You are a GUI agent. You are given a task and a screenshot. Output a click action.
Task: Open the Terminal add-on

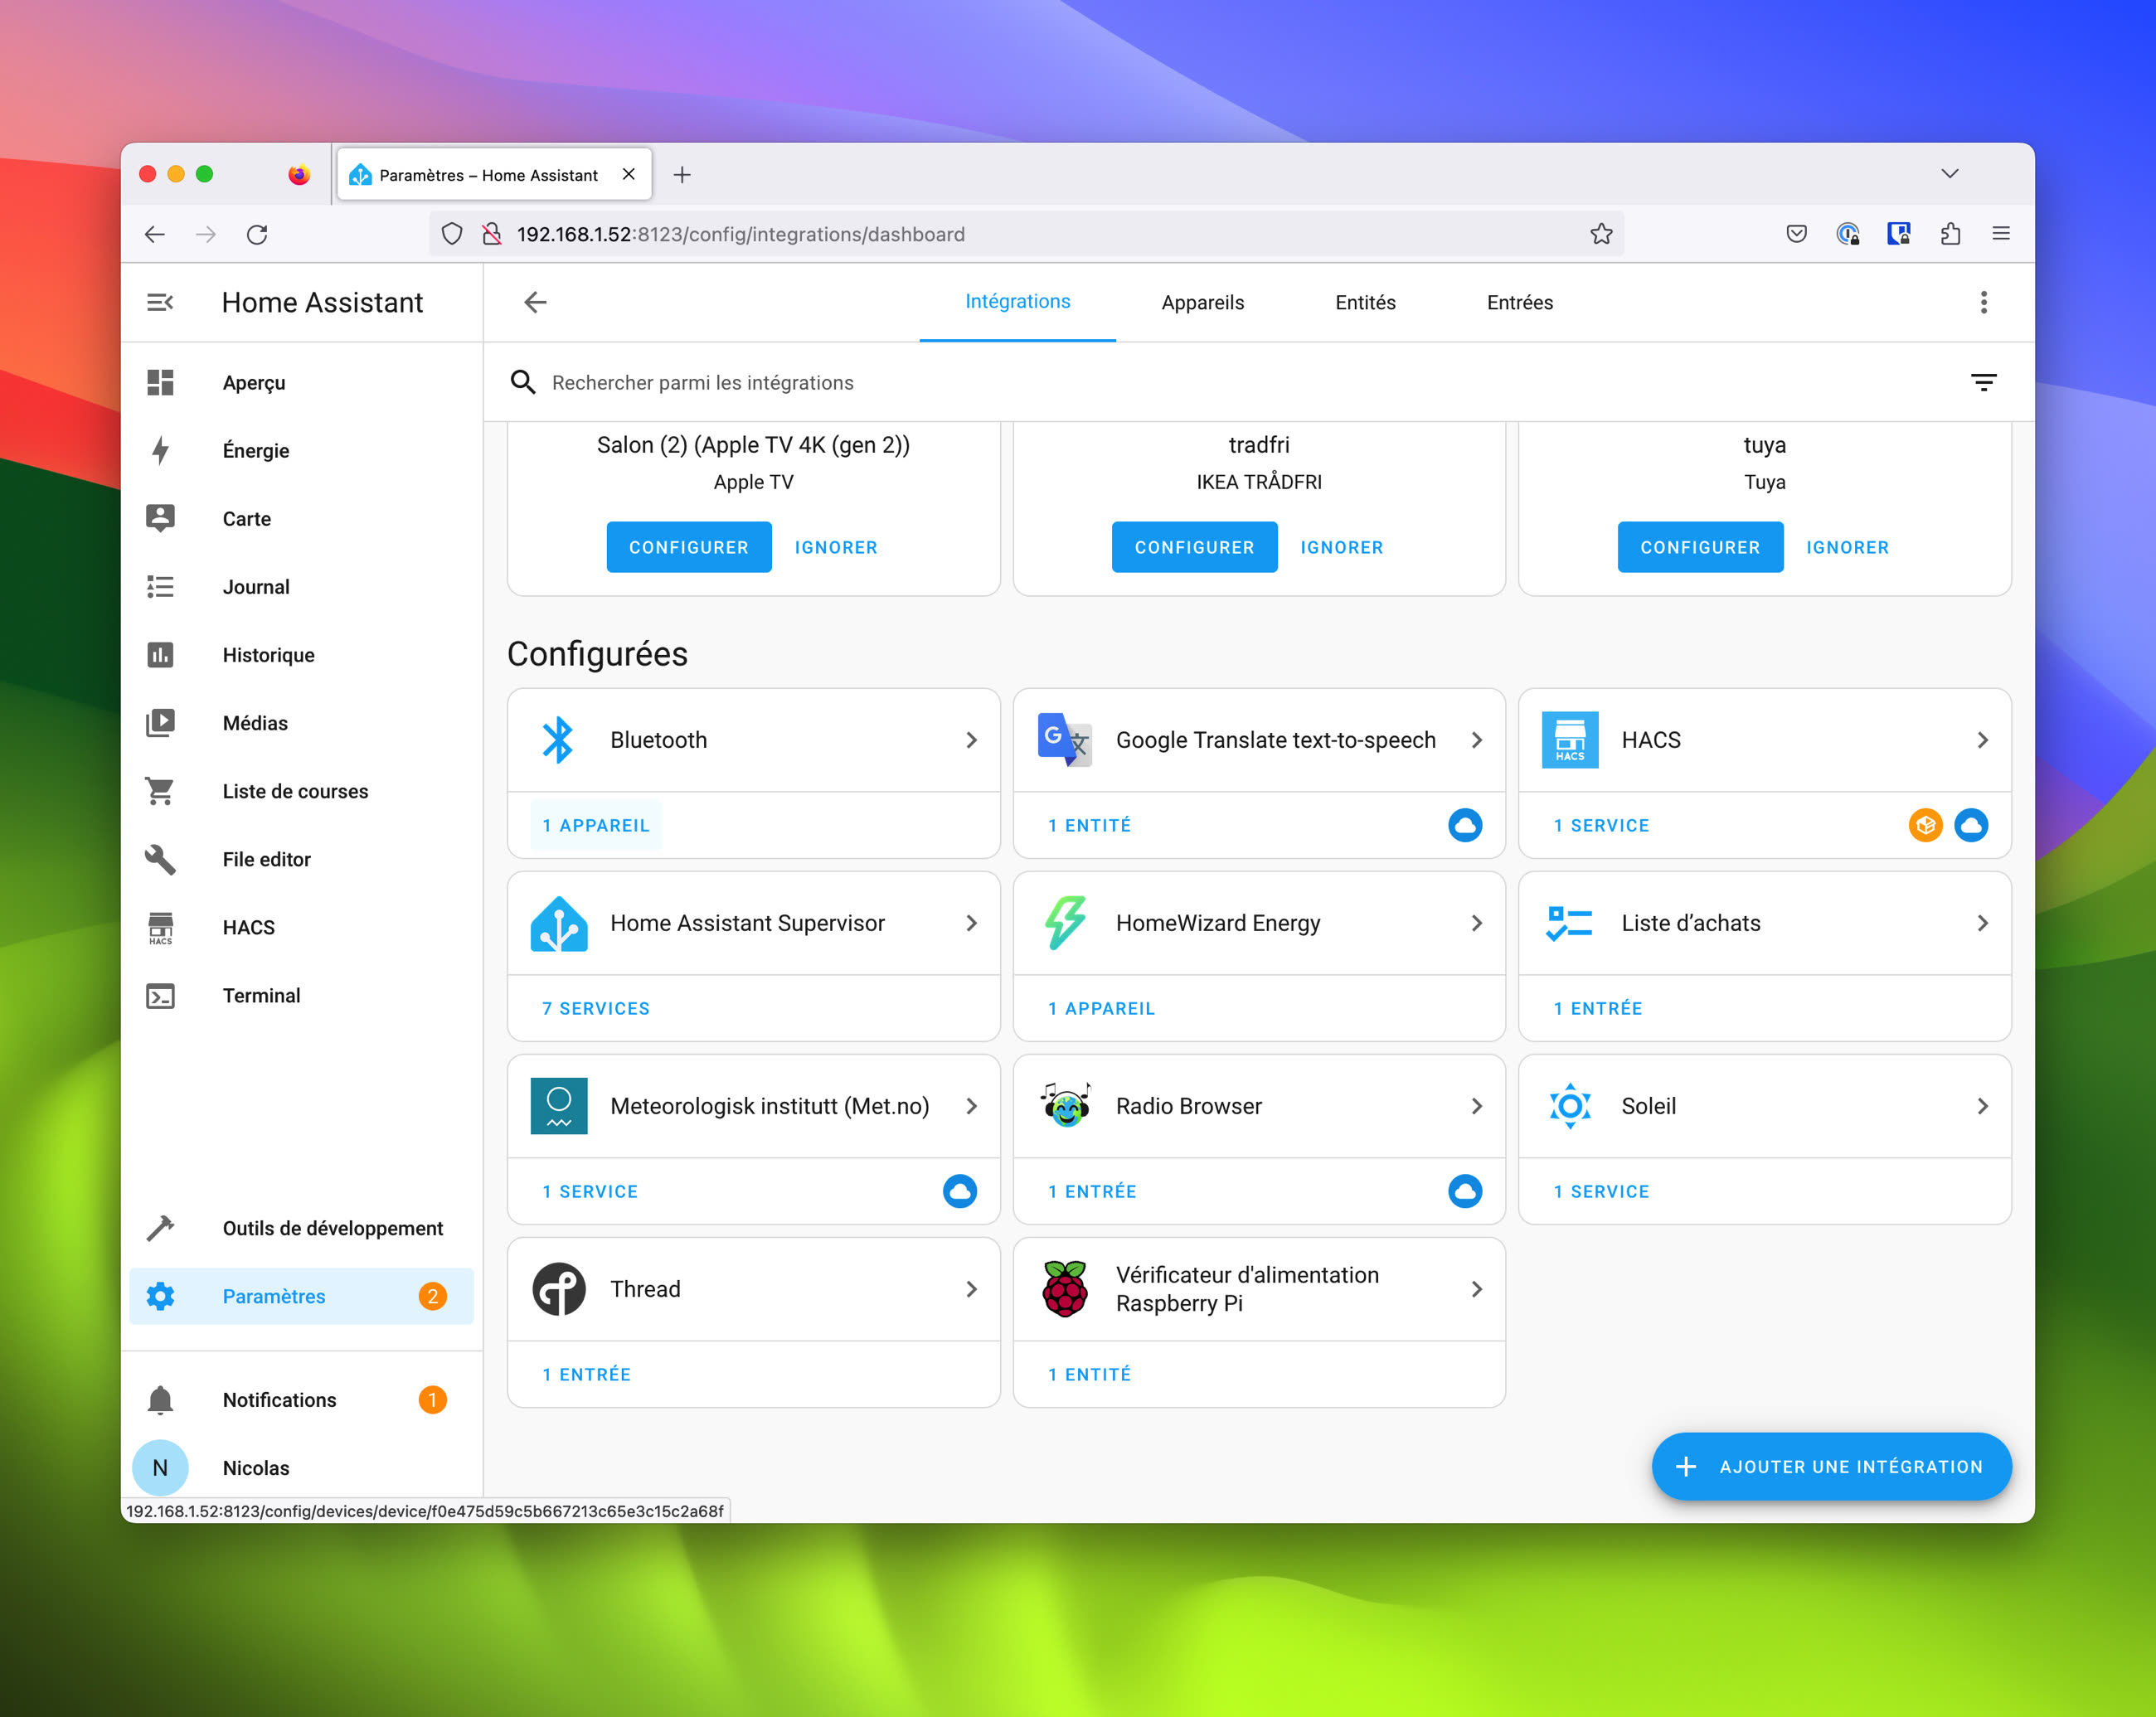[x=262, y=995]
